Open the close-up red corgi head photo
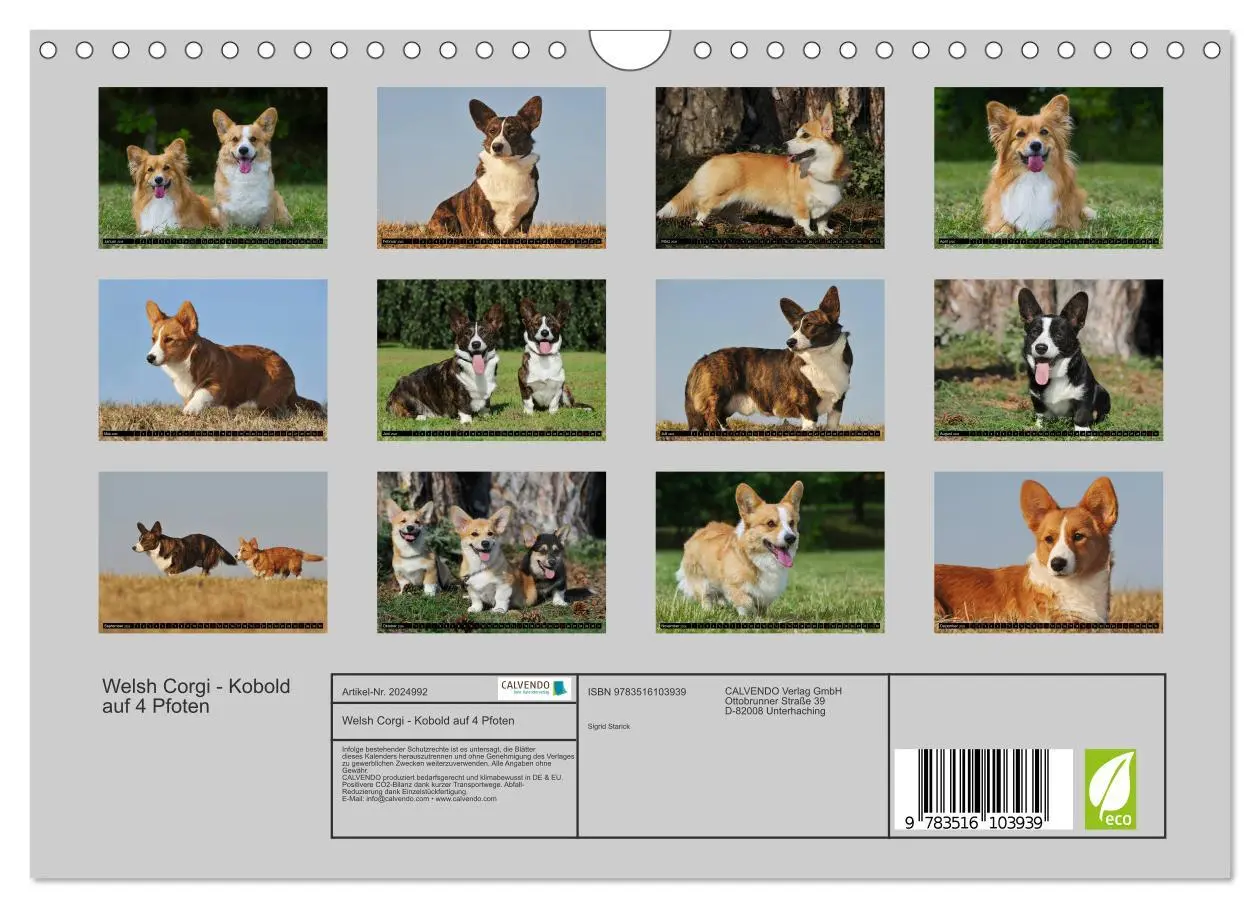This screenshot has height=908, width=1260. (1048, 552)
